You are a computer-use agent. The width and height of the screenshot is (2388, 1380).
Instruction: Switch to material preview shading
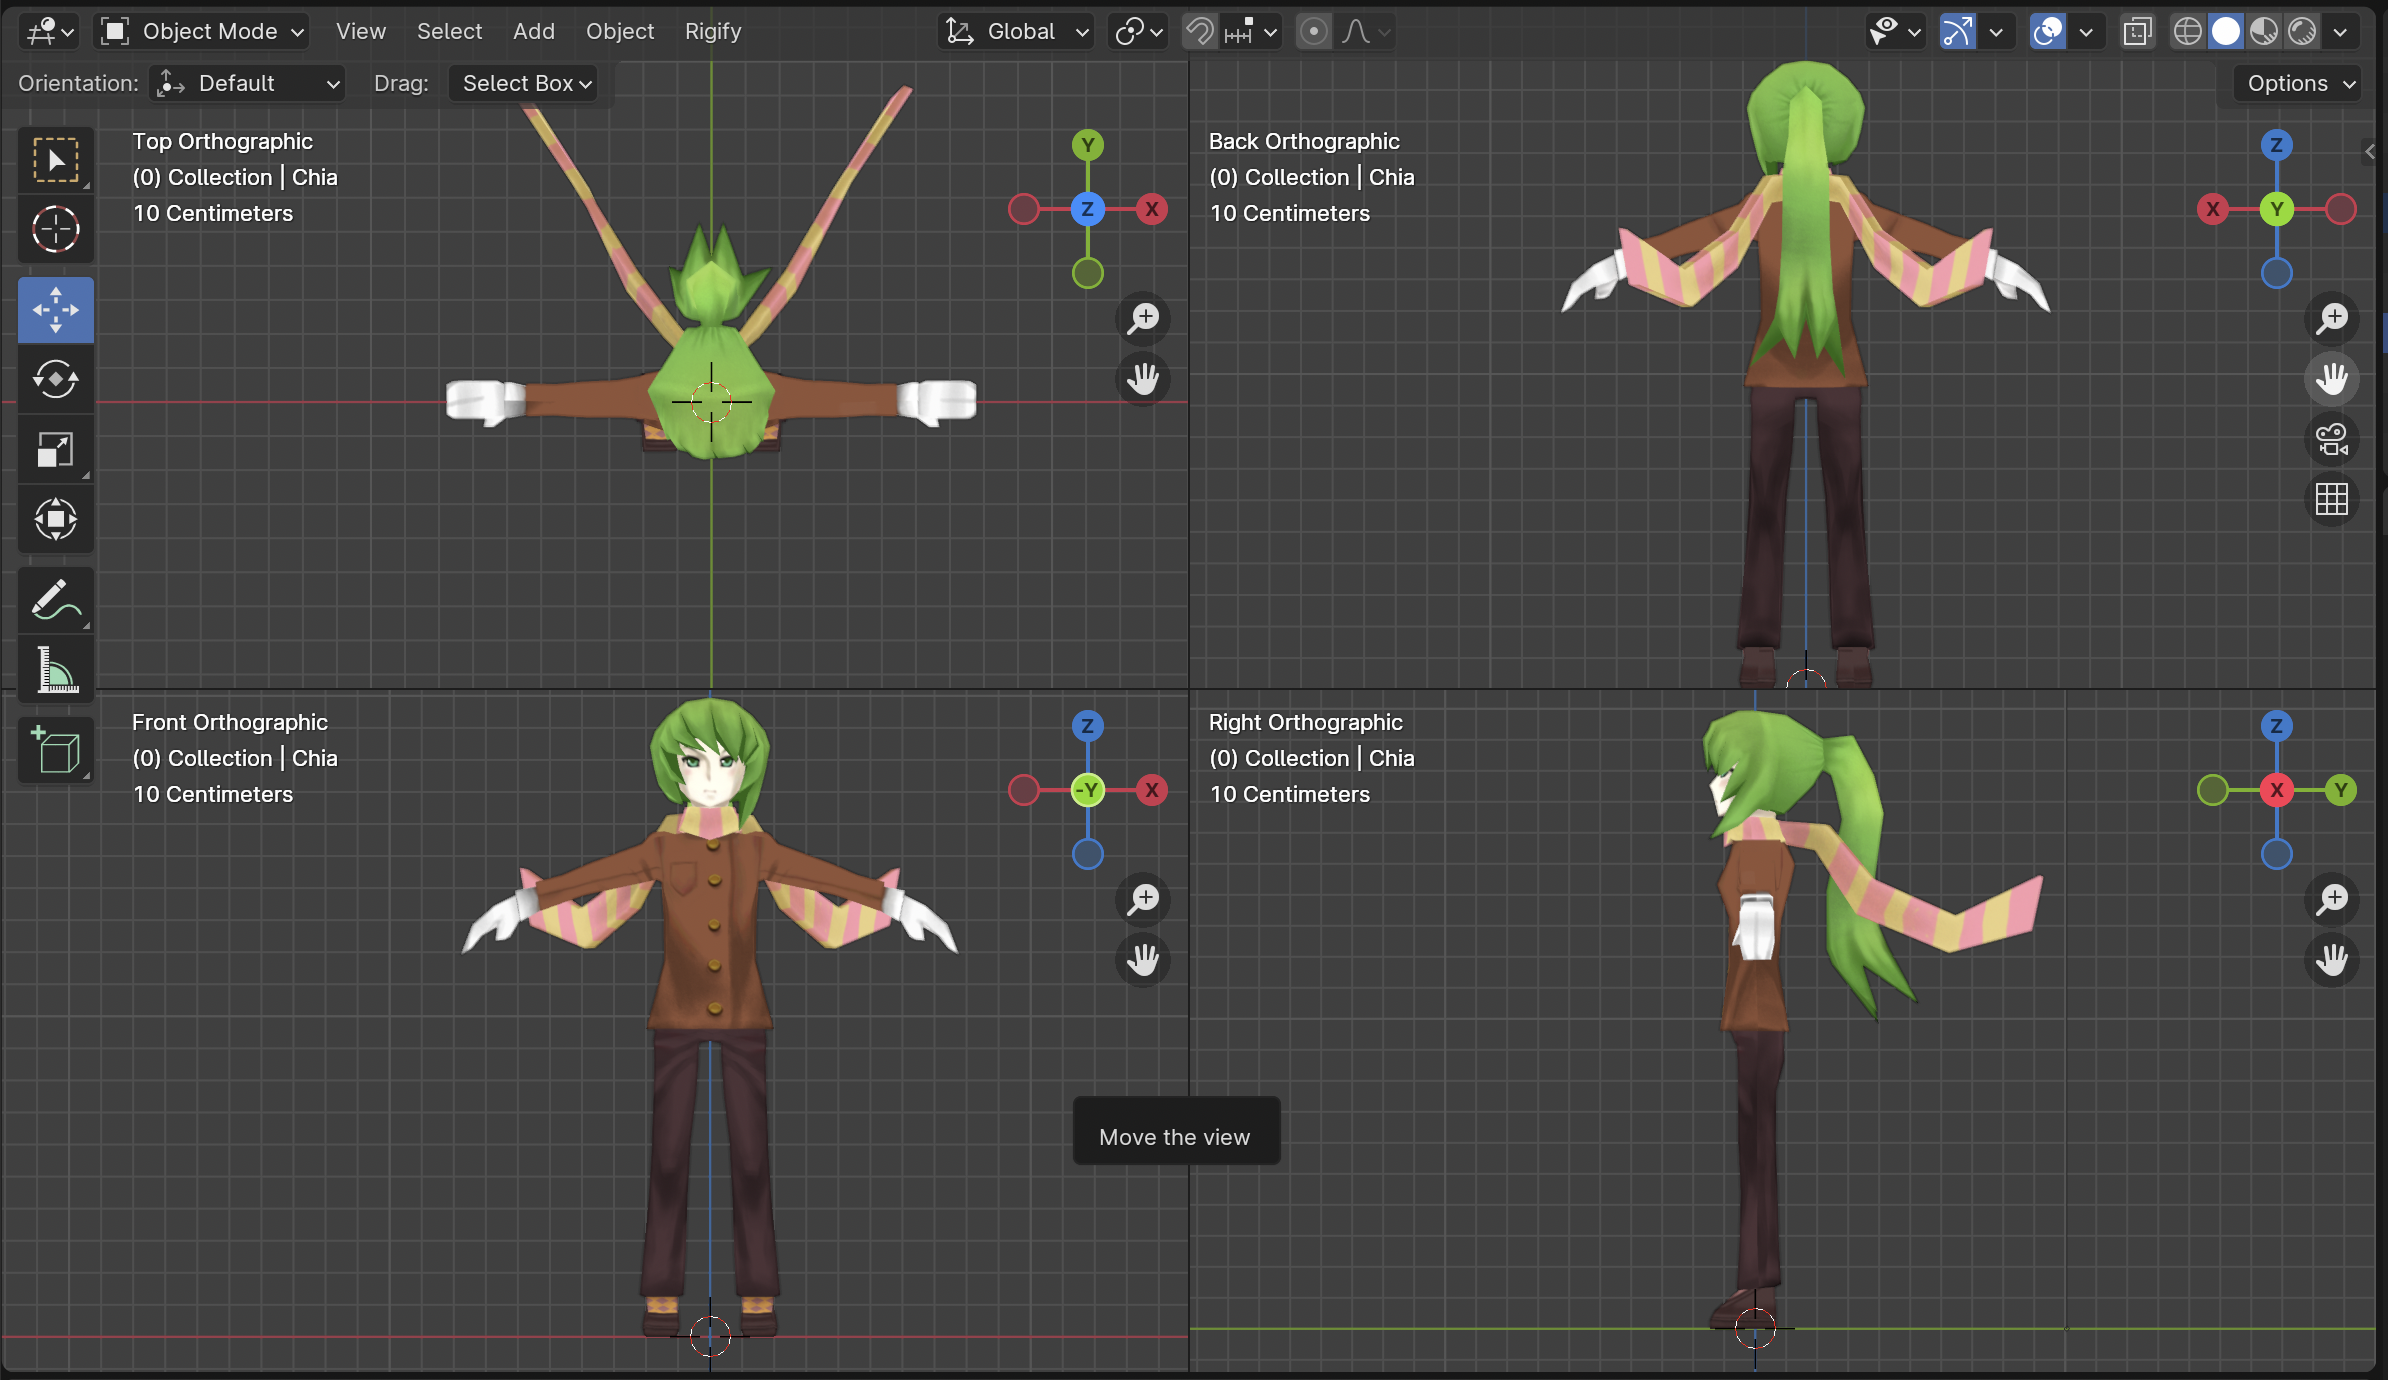(x=2264, y=31)
